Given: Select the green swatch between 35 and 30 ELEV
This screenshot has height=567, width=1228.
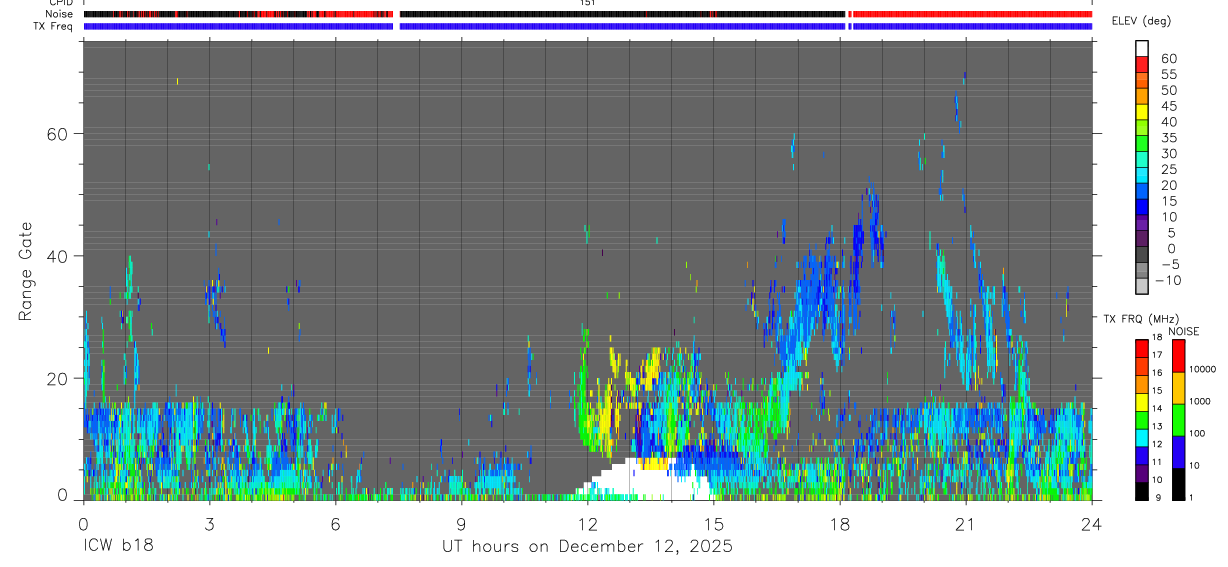Looking at the screenshot, I should click(1142, 143).
